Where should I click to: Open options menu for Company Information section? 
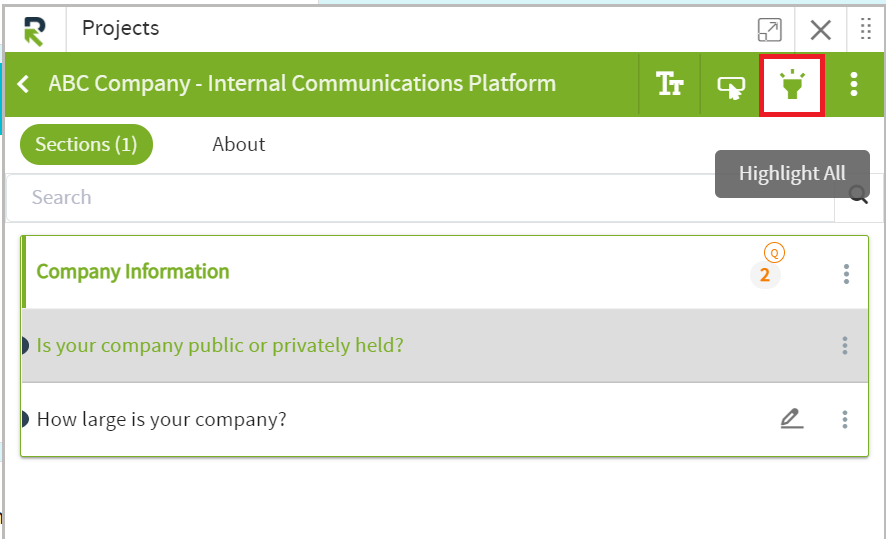846,274
